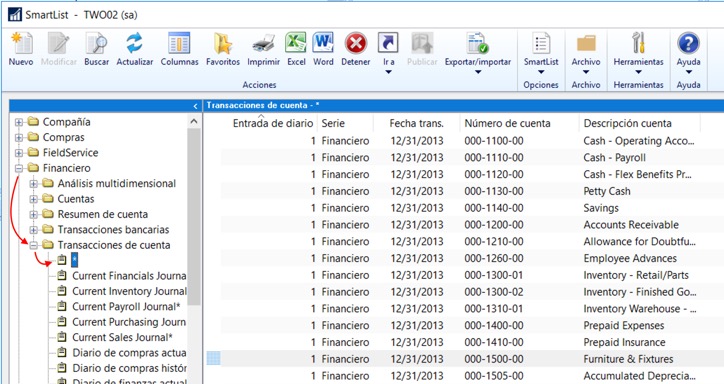Select row Cash - Payroll
Screen dimensions: 724x384
pyautogui.click(x=472, y=157)
